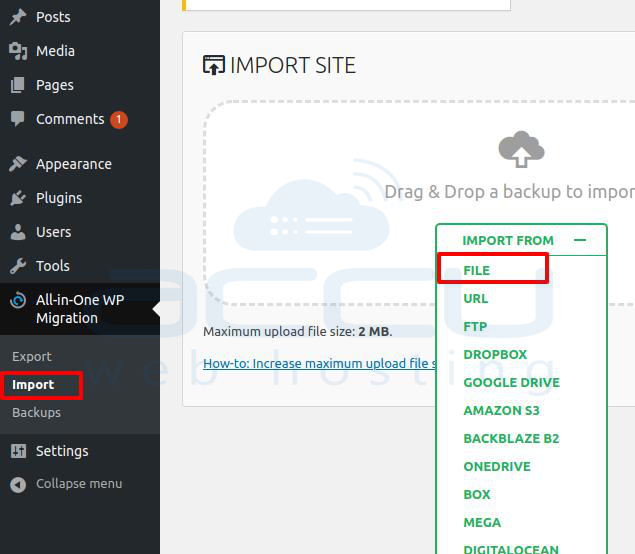This screenshot has height=554, width=635.
Task: Choose URL as import source
Action: (x=476, y=298)
